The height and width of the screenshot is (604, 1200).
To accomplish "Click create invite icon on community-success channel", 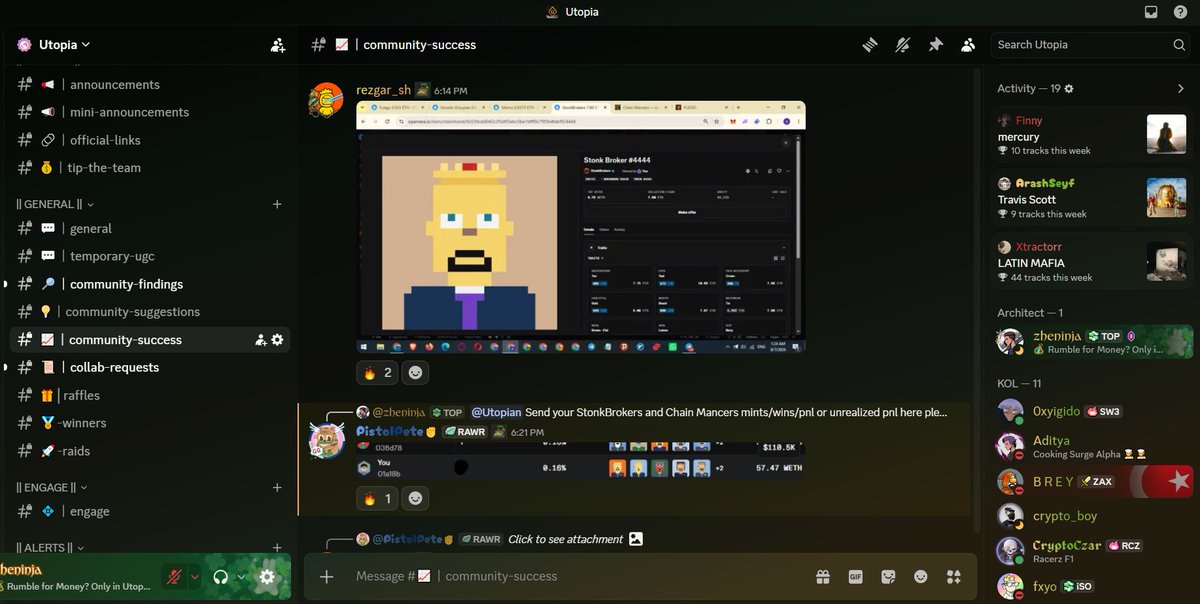I will pos(261,340).
